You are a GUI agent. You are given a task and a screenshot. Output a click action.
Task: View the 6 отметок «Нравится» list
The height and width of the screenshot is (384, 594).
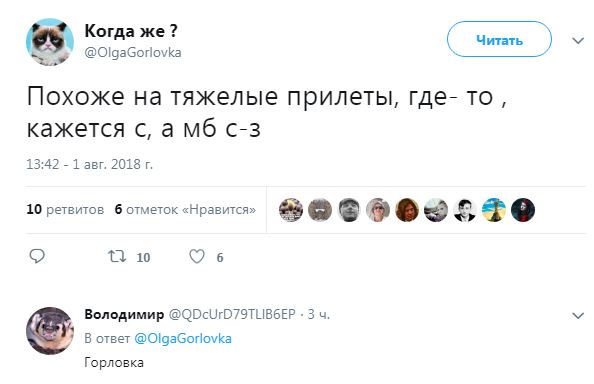point(185,209)
